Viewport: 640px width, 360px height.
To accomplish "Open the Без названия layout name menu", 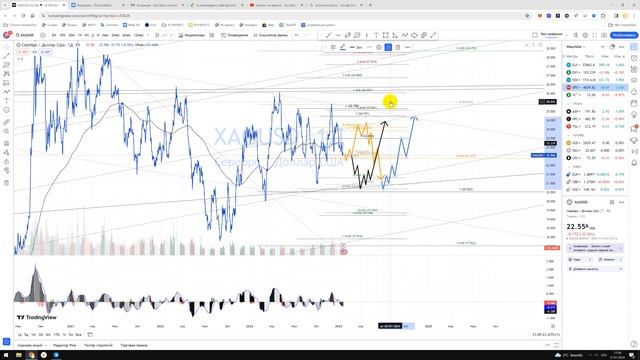I will click(550, 35).
